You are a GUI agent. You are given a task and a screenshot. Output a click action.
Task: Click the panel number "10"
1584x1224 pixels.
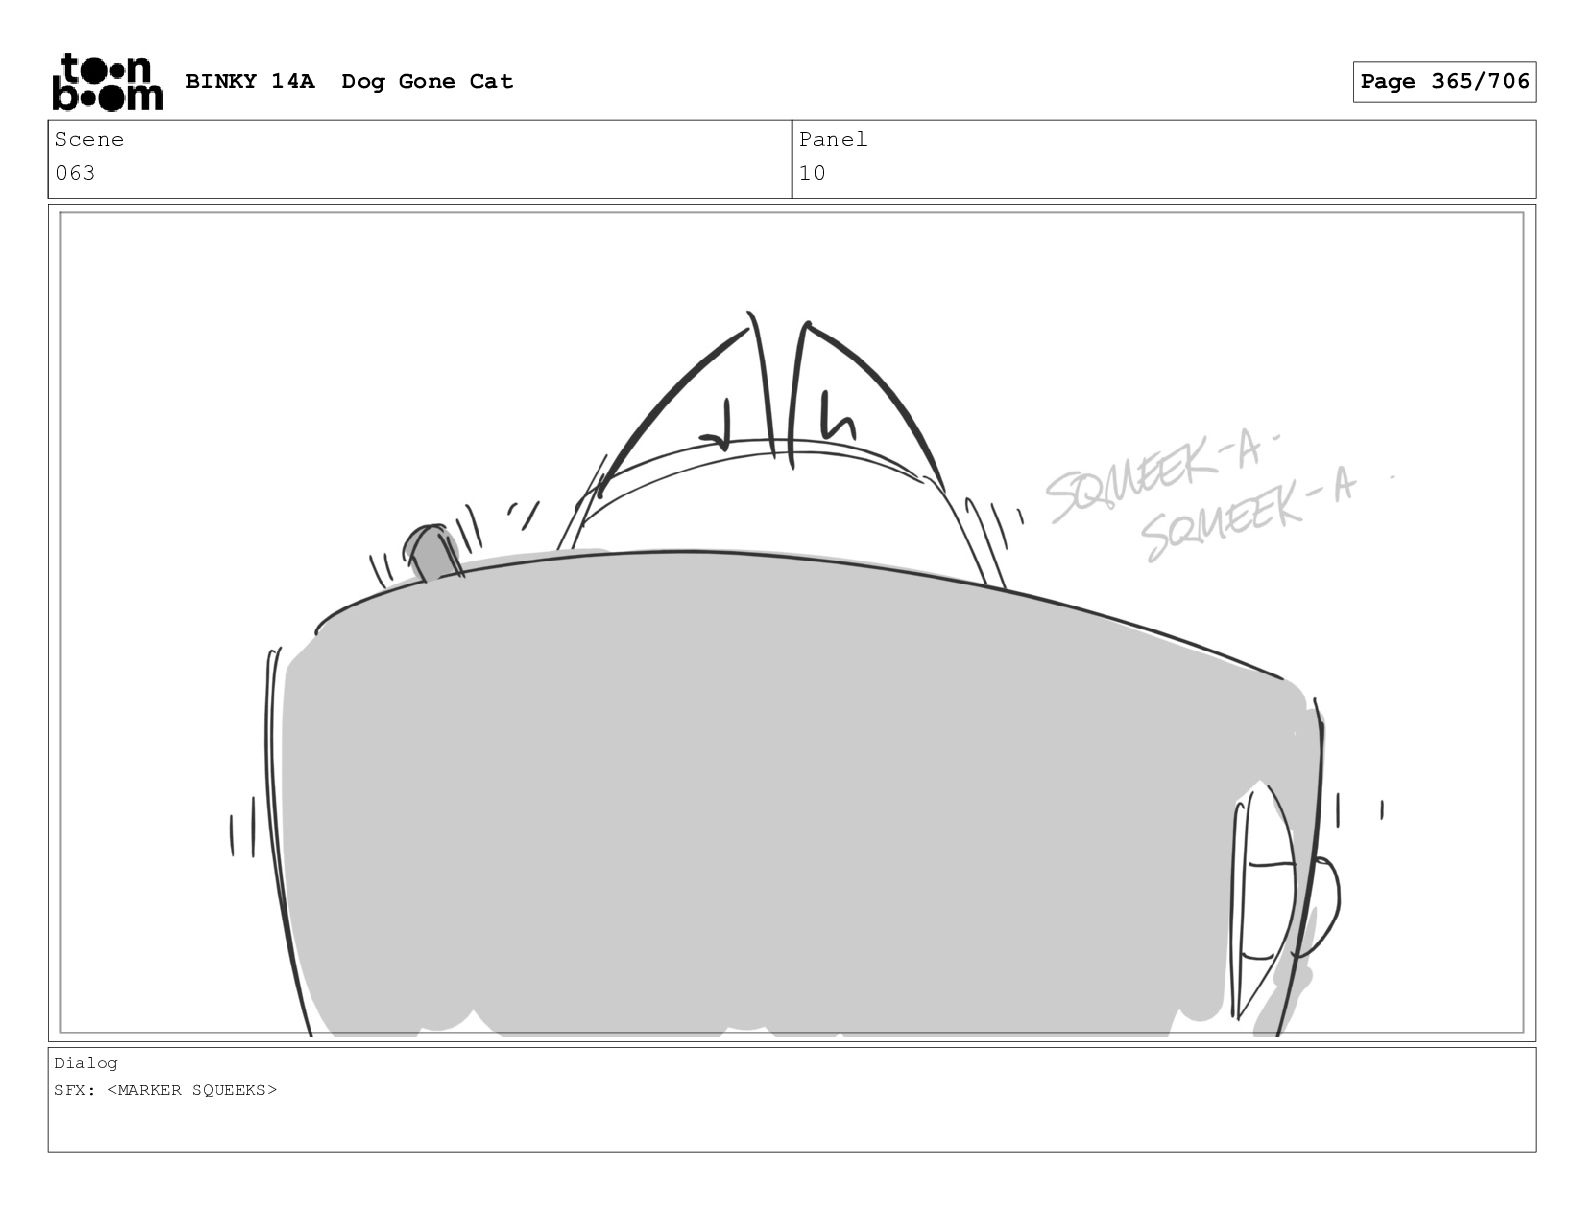(812, 173)
